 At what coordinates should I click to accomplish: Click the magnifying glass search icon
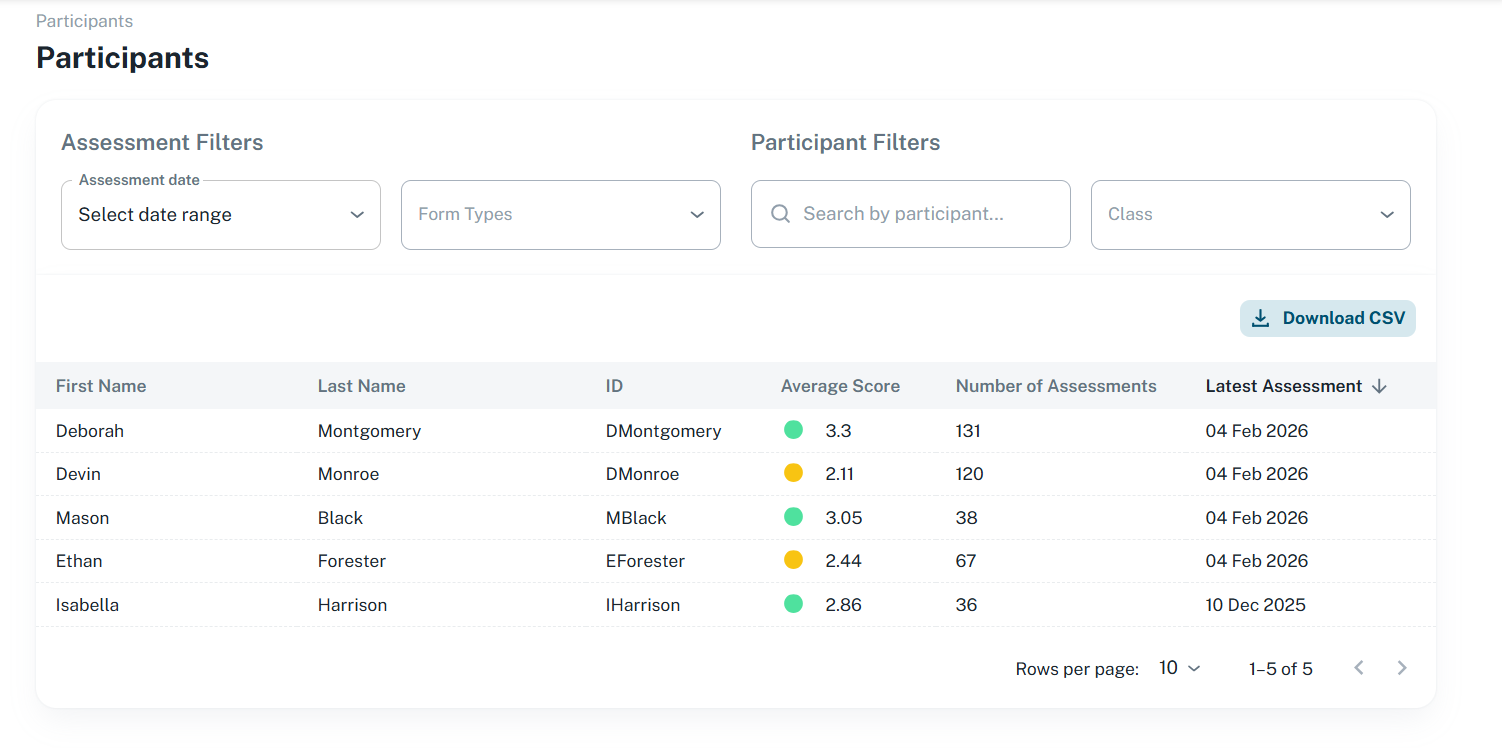pyautogui.click(x=780, y=213)
